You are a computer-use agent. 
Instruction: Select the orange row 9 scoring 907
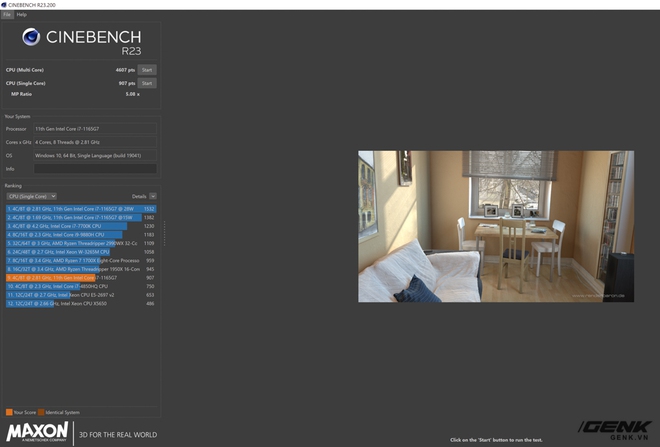point(81,278)
